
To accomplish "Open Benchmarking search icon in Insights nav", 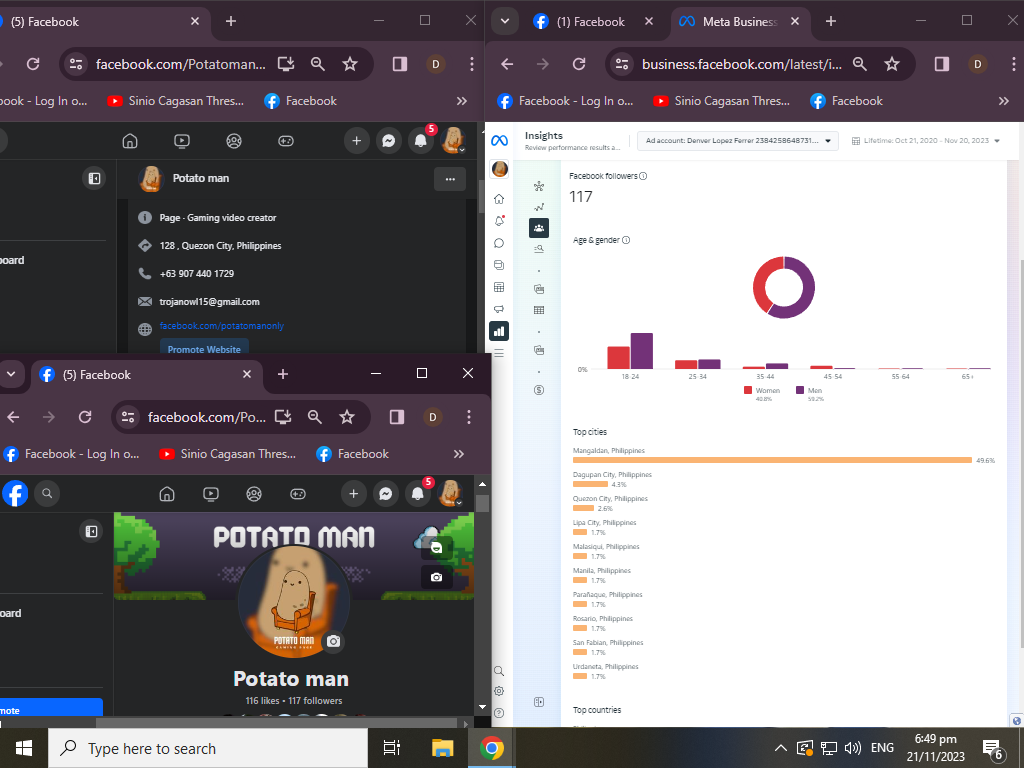I will pos(539,249).
